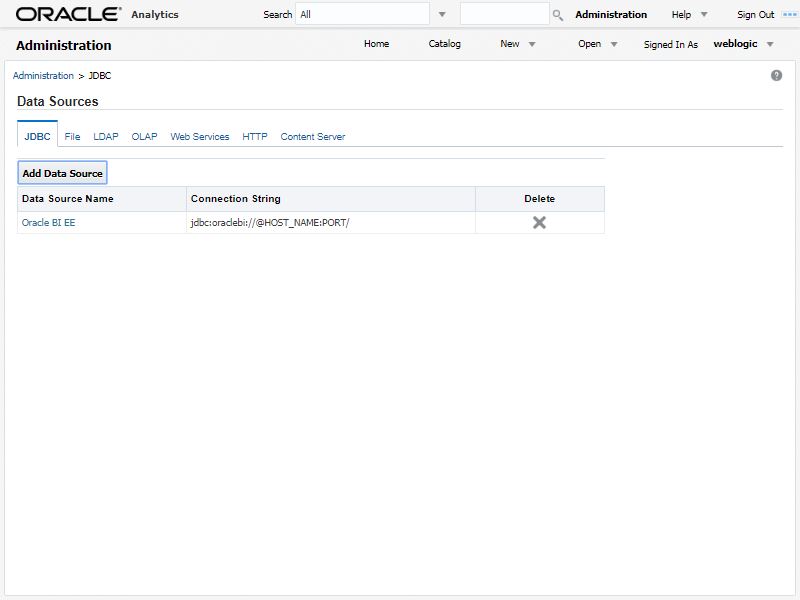Expand the New menu arrow

(532, 44)
